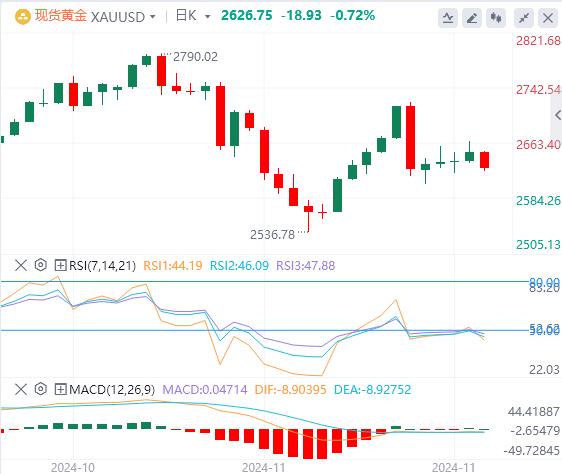Click the RSI1:44.19 value label
The height and width of the screenshot is (474, 562).
(x=173, y=266)
